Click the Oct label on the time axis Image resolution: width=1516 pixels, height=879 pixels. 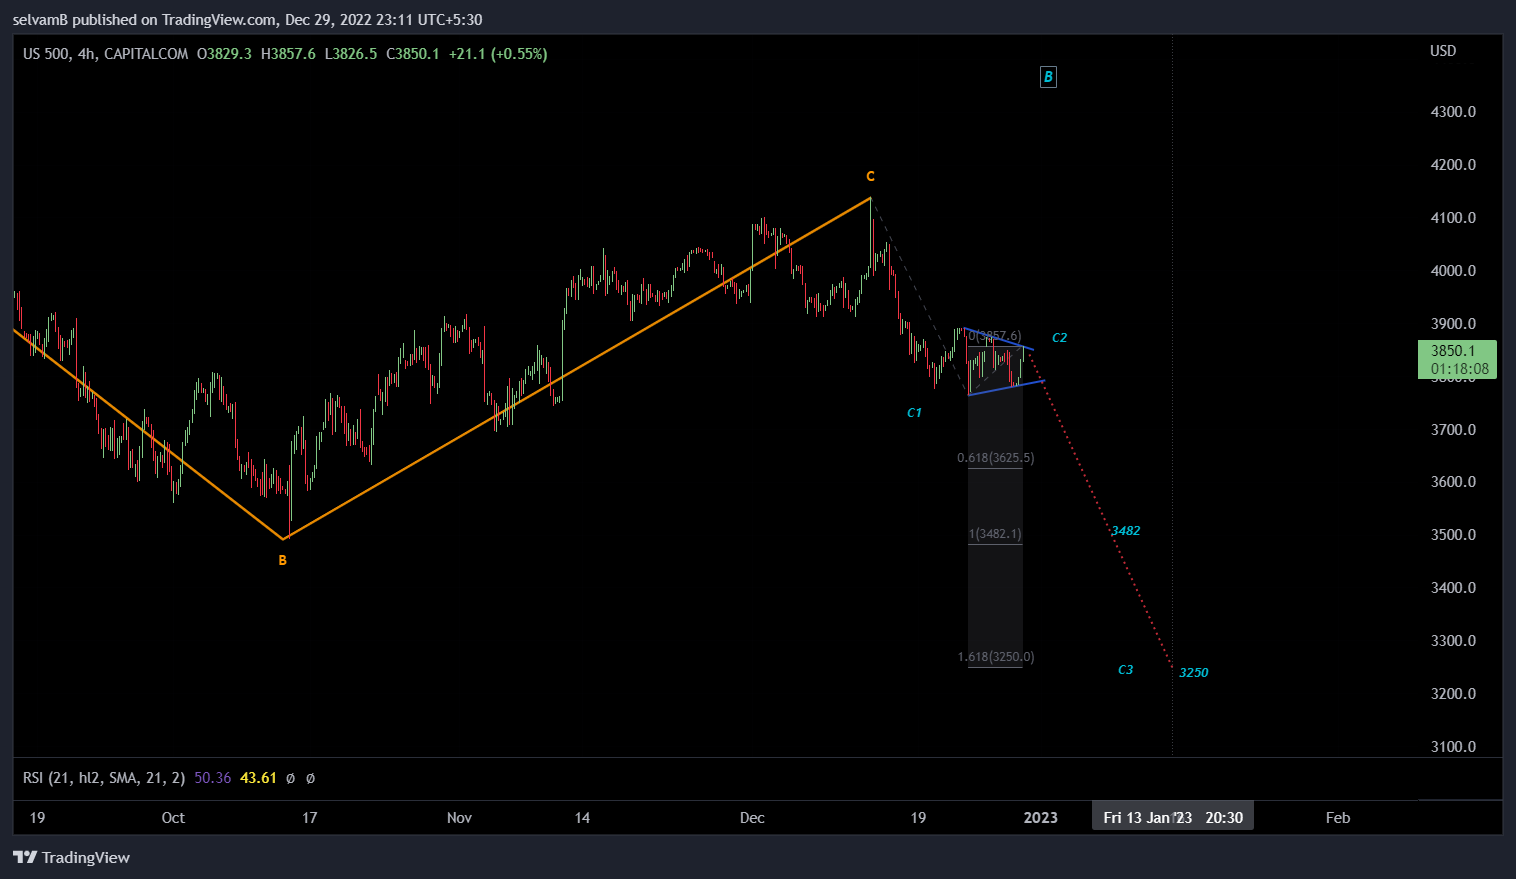coord(173,818)
